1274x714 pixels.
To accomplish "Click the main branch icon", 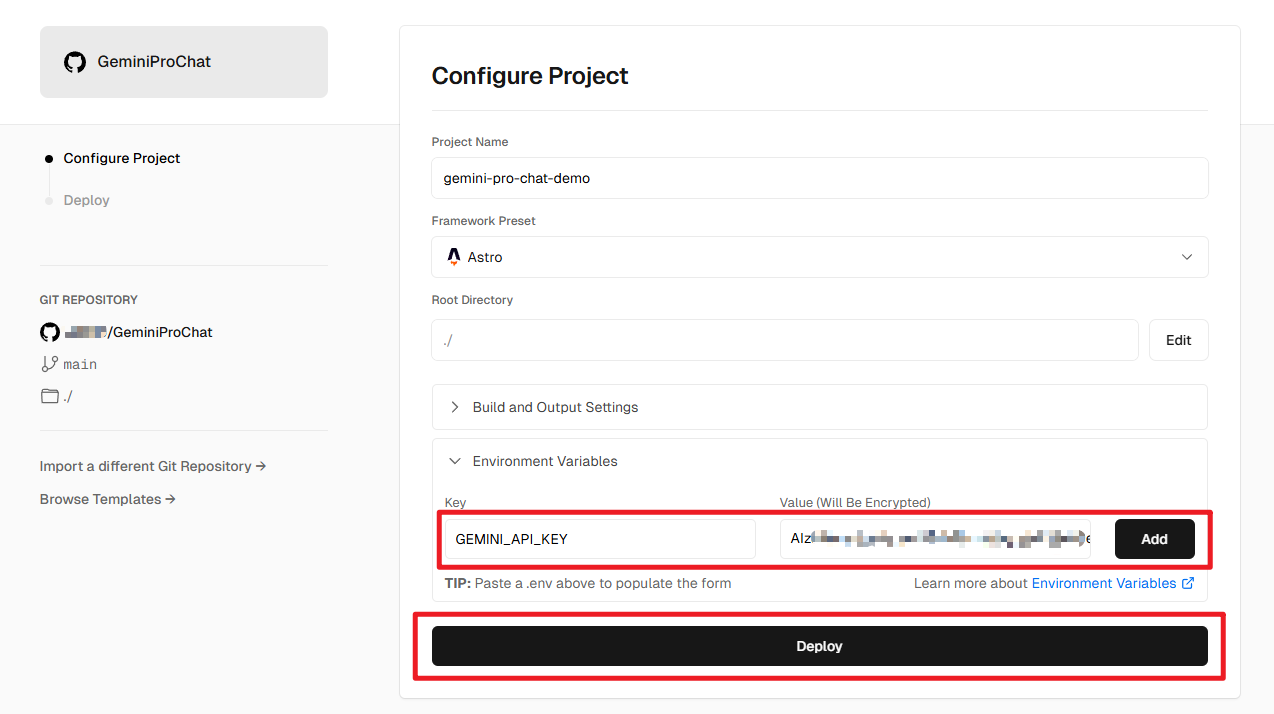I will pos(49,364).
